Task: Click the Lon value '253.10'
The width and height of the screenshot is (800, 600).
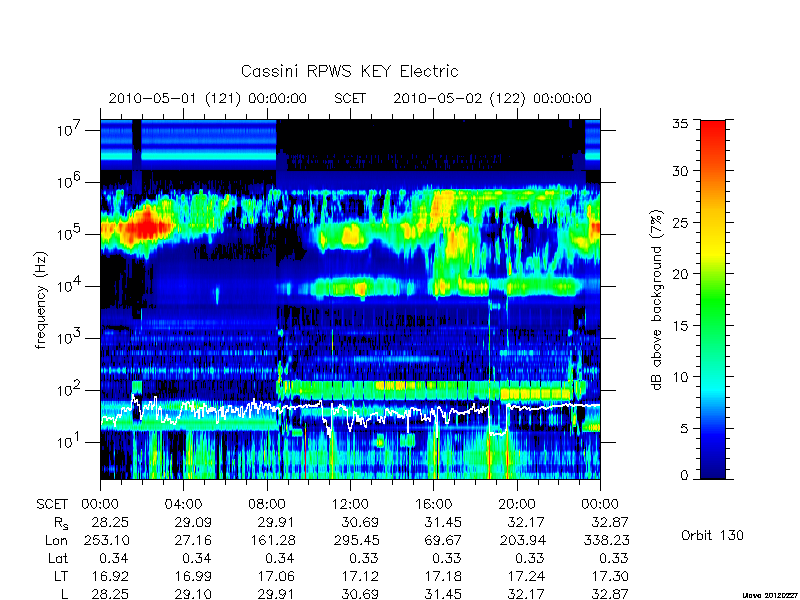Action: point(107,540)
